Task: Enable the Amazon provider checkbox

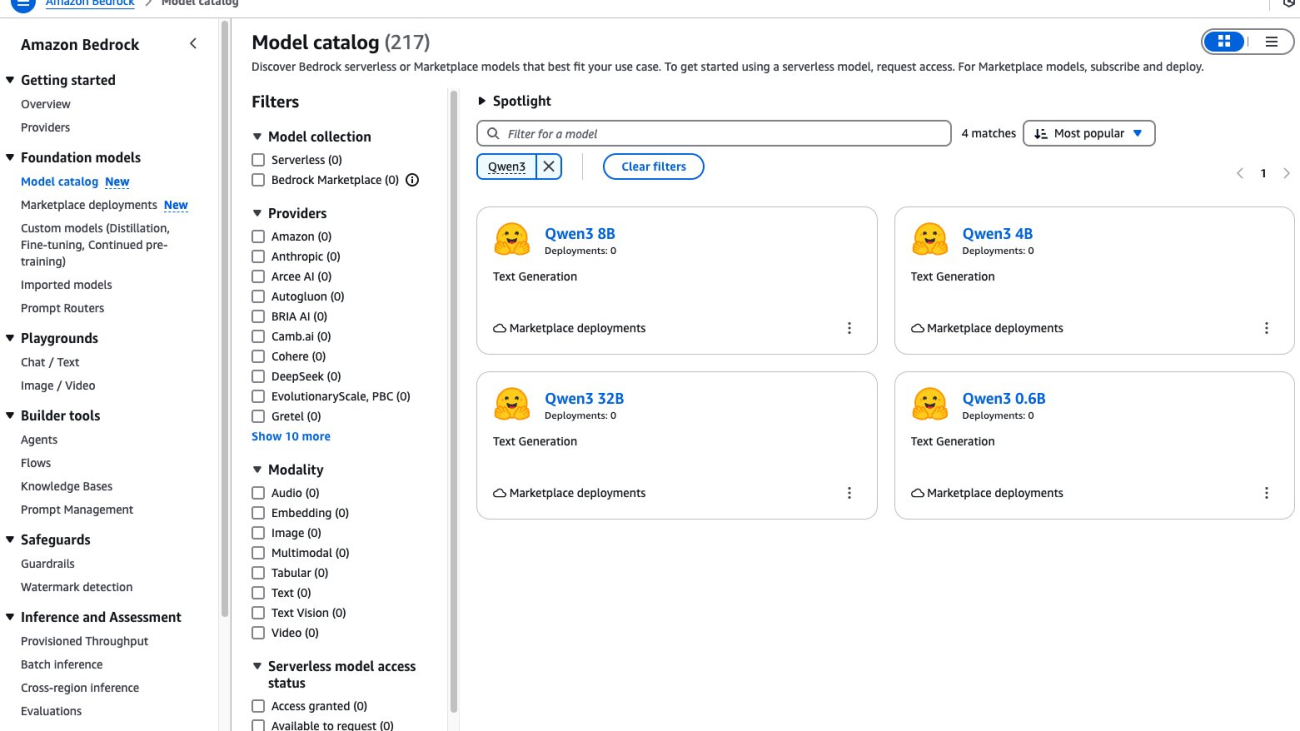Action: [258, 237]
